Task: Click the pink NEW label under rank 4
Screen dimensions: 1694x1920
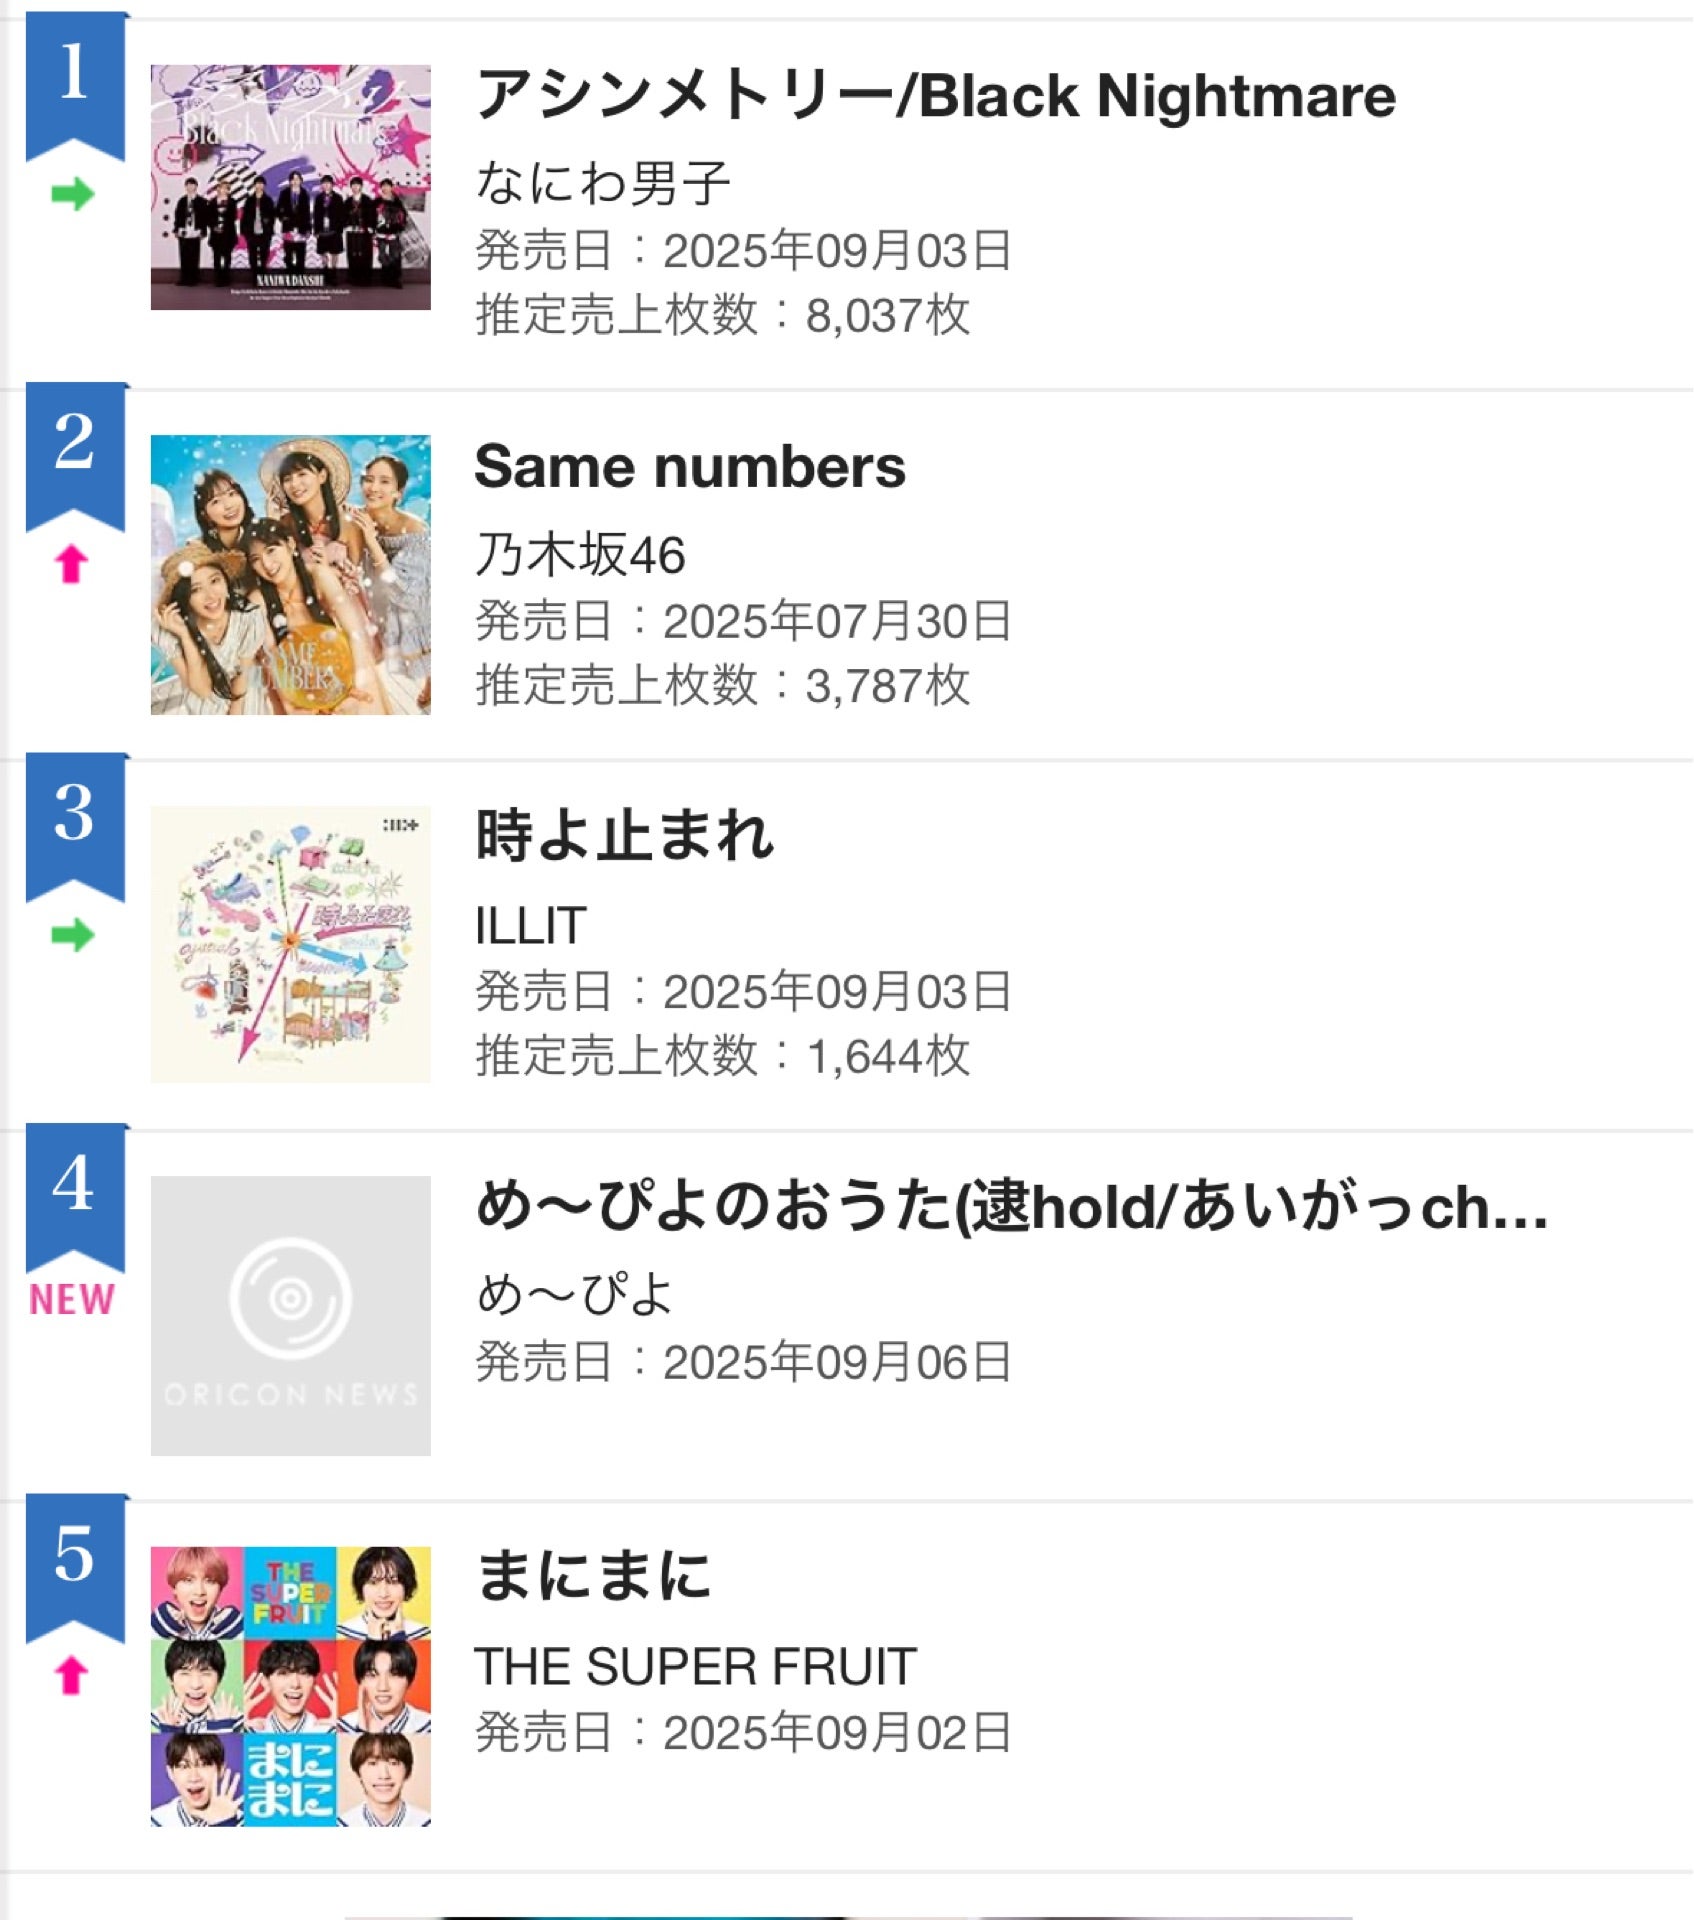Action: 72,1300
